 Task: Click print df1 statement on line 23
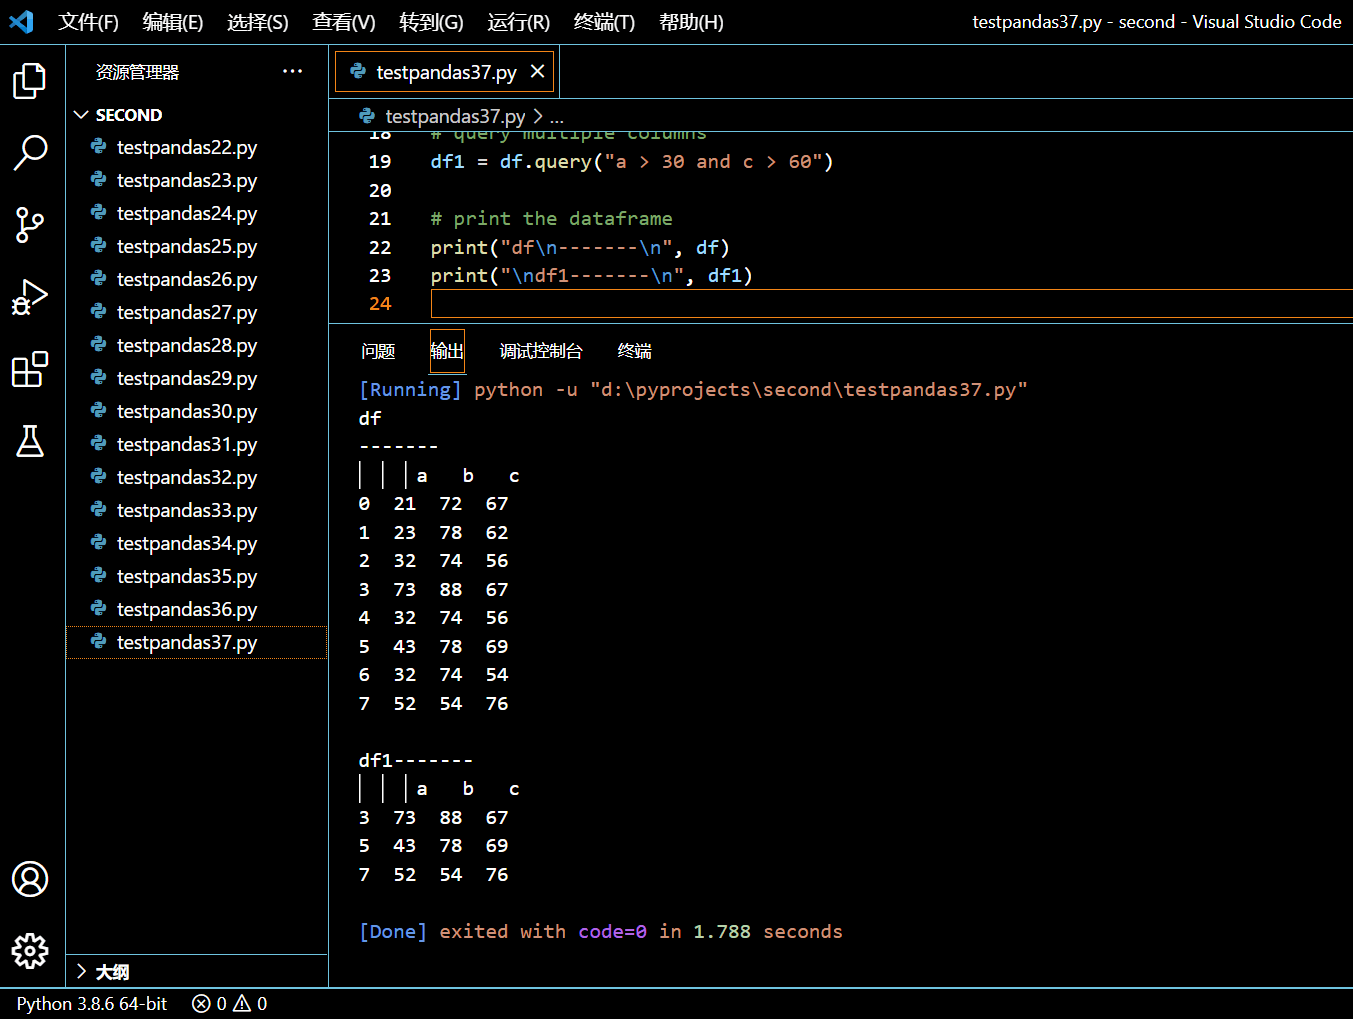coord(592,276)
